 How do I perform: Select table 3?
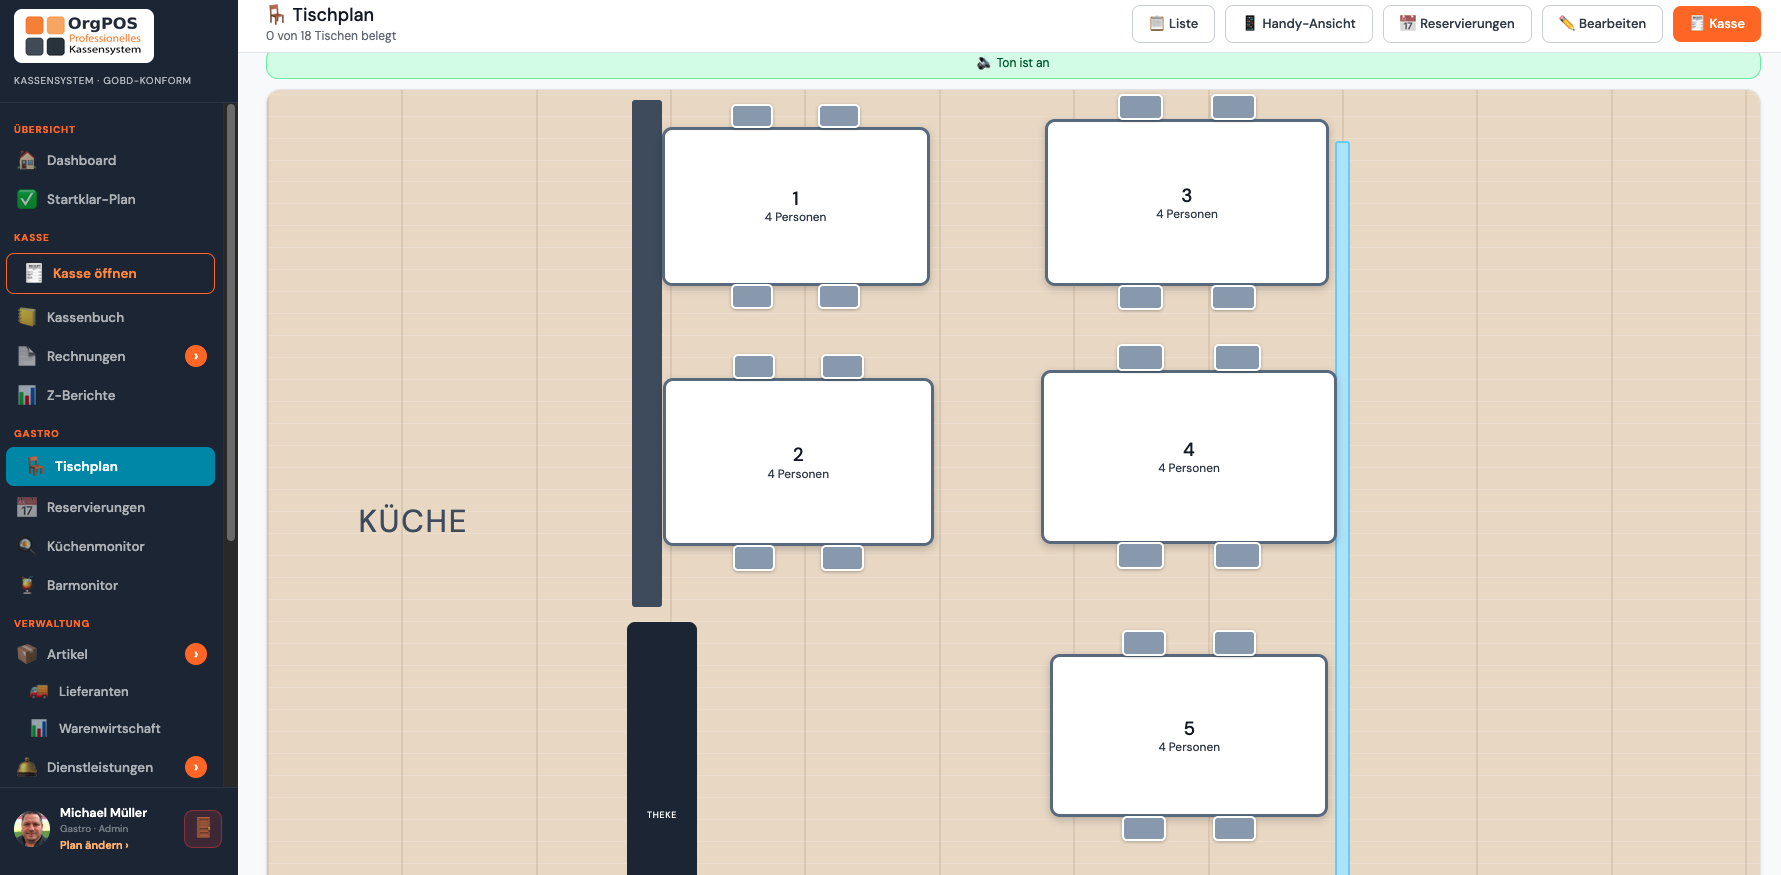click(x=1187, y=203)
